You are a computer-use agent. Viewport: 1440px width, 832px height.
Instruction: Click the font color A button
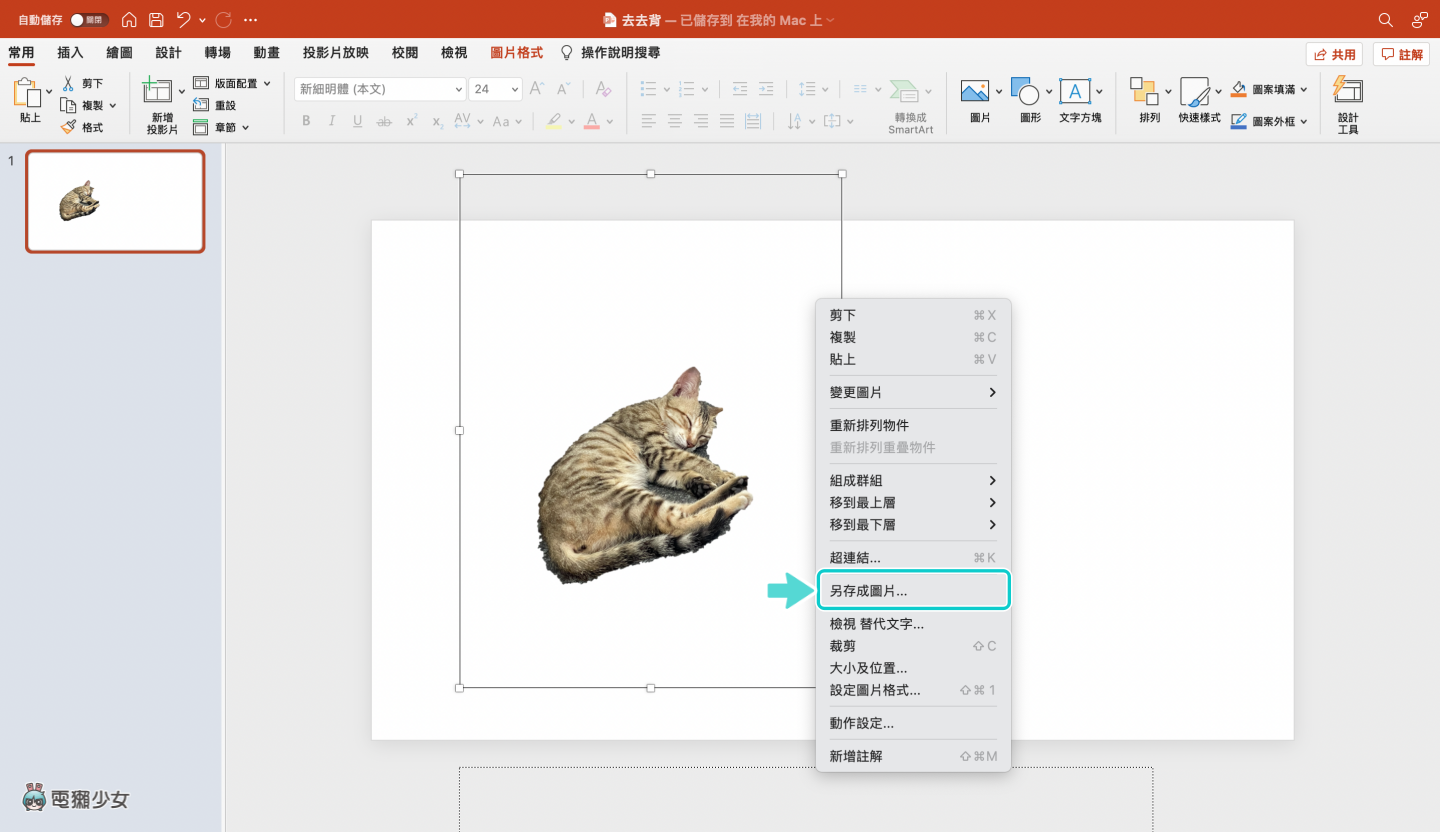coord(592,121)
